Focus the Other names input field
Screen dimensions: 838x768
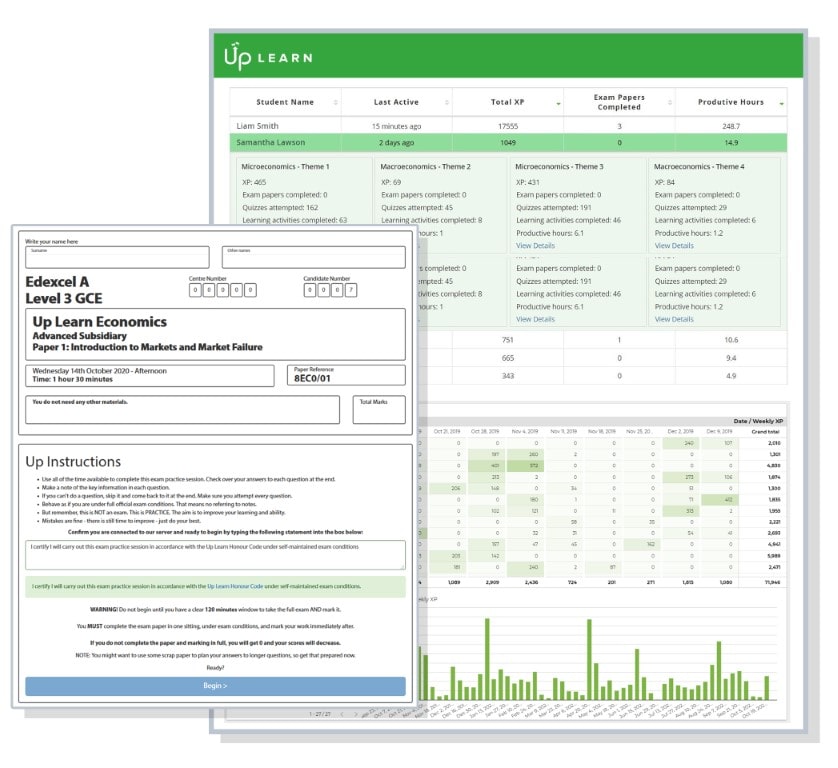pyautogui.click(x=314, y=257)
